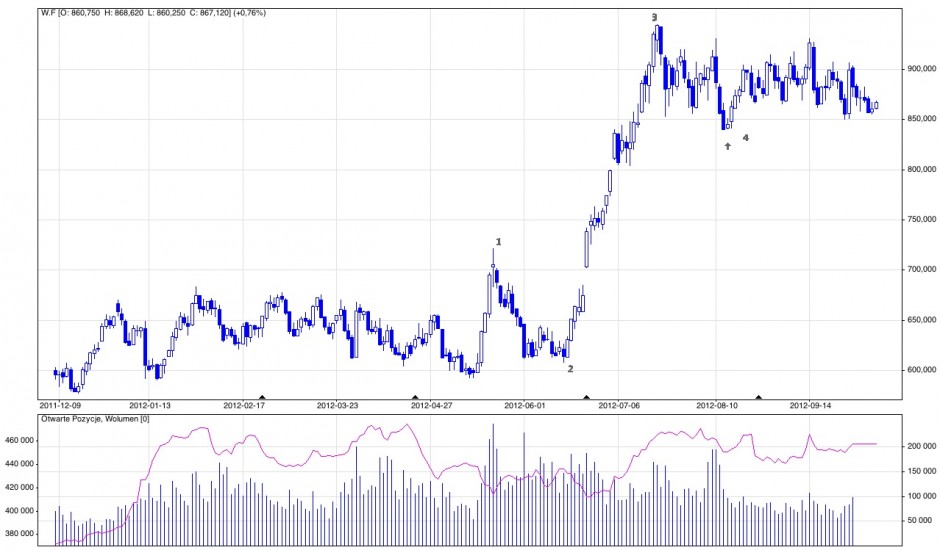Click the black triangle marker near 2012-02-17
940x550 pixels.
tap(262, 397)
